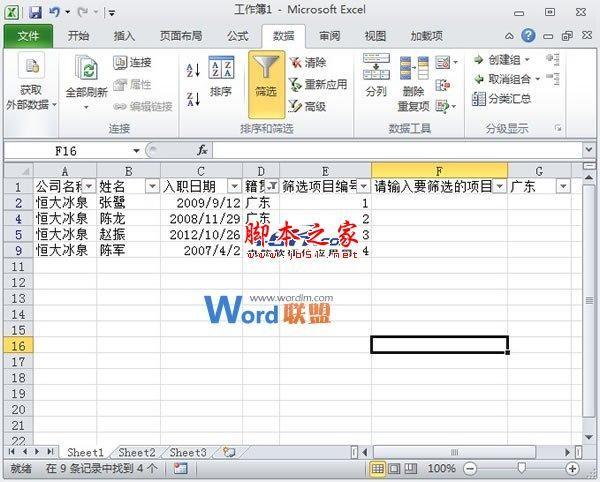Clear the filter (清除)
Screen dimensions: 600x482
point(308,62)
